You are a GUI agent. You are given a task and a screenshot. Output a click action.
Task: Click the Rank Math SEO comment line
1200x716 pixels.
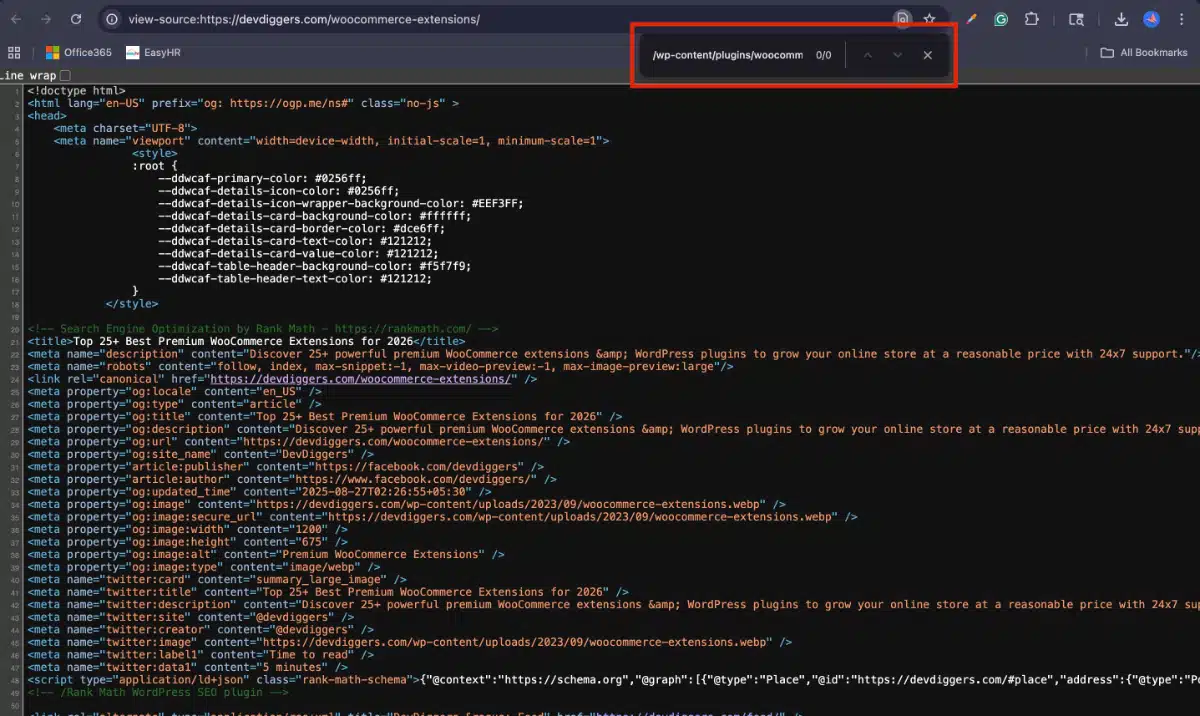coord(263,329)
